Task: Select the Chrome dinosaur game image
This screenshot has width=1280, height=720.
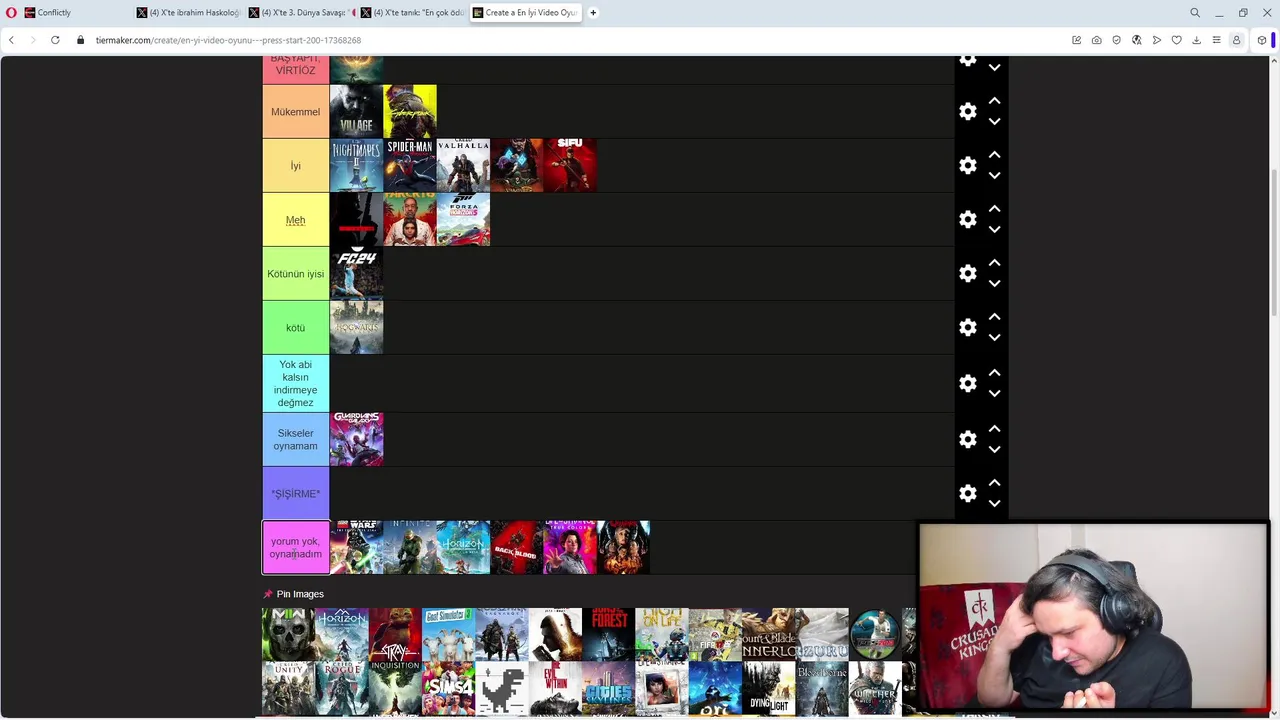Action: pyautogui.click(x=501, y=688)
